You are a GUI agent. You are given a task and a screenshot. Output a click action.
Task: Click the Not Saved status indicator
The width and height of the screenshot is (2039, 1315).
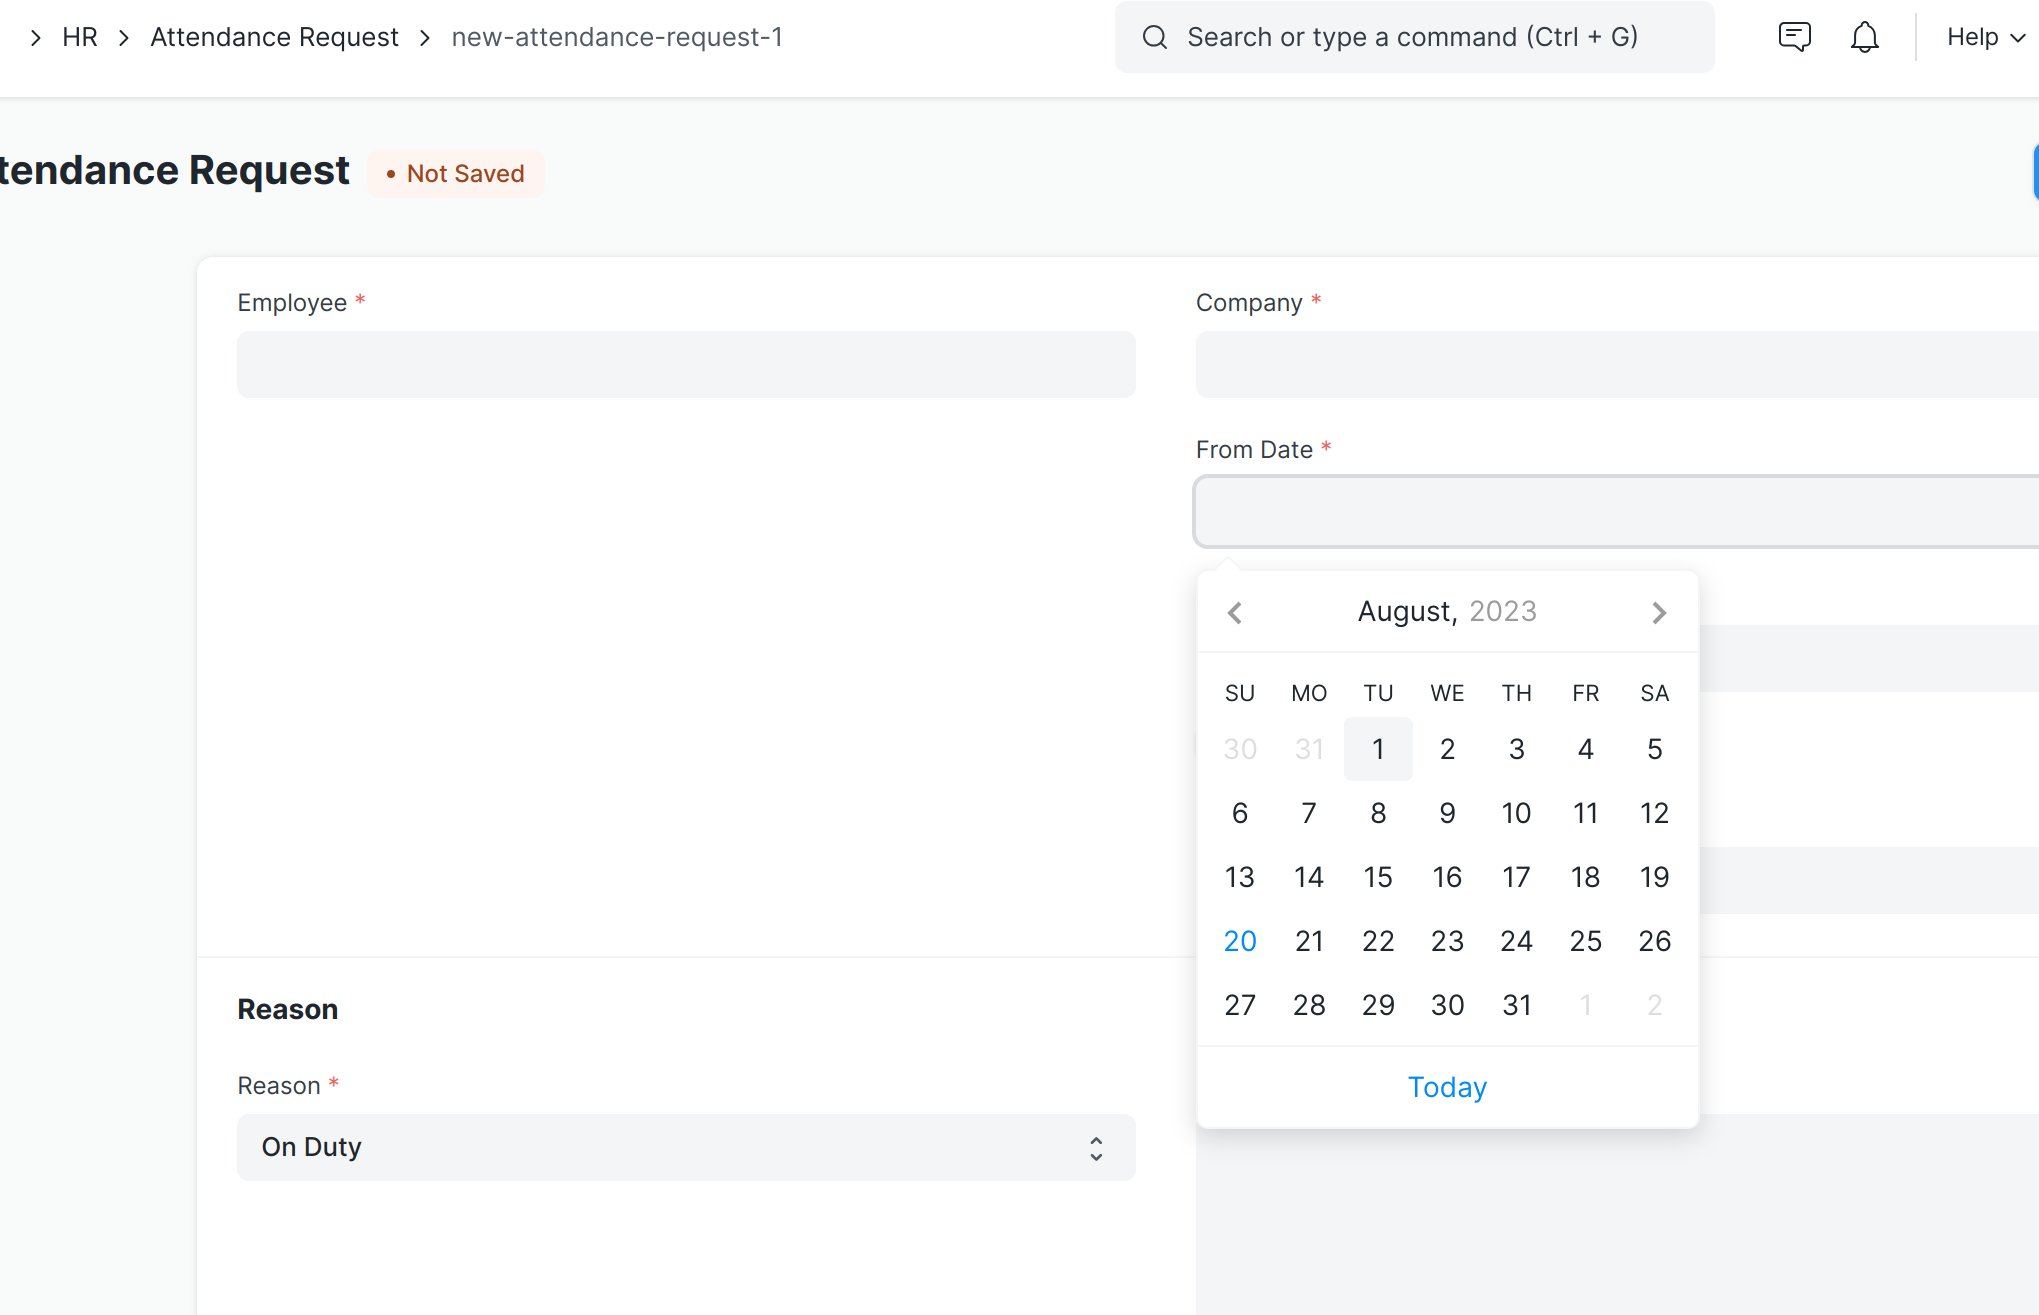[x=456, y=172]
